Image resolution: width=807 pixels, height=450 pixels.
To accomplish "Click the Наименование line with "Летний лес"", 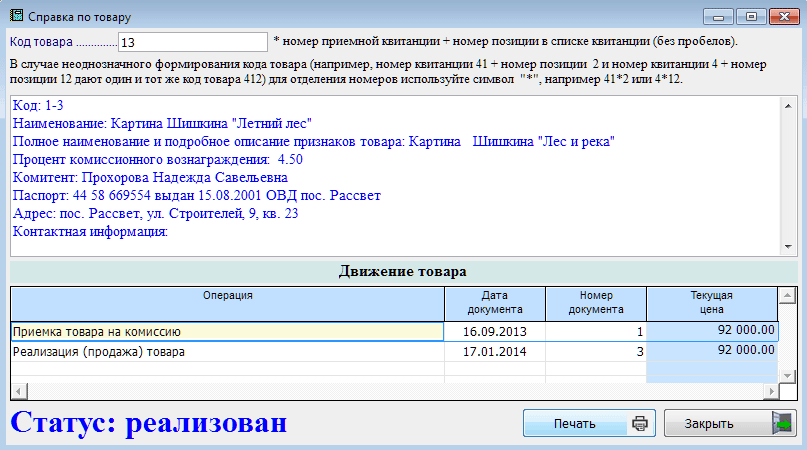I will (162, 124).
